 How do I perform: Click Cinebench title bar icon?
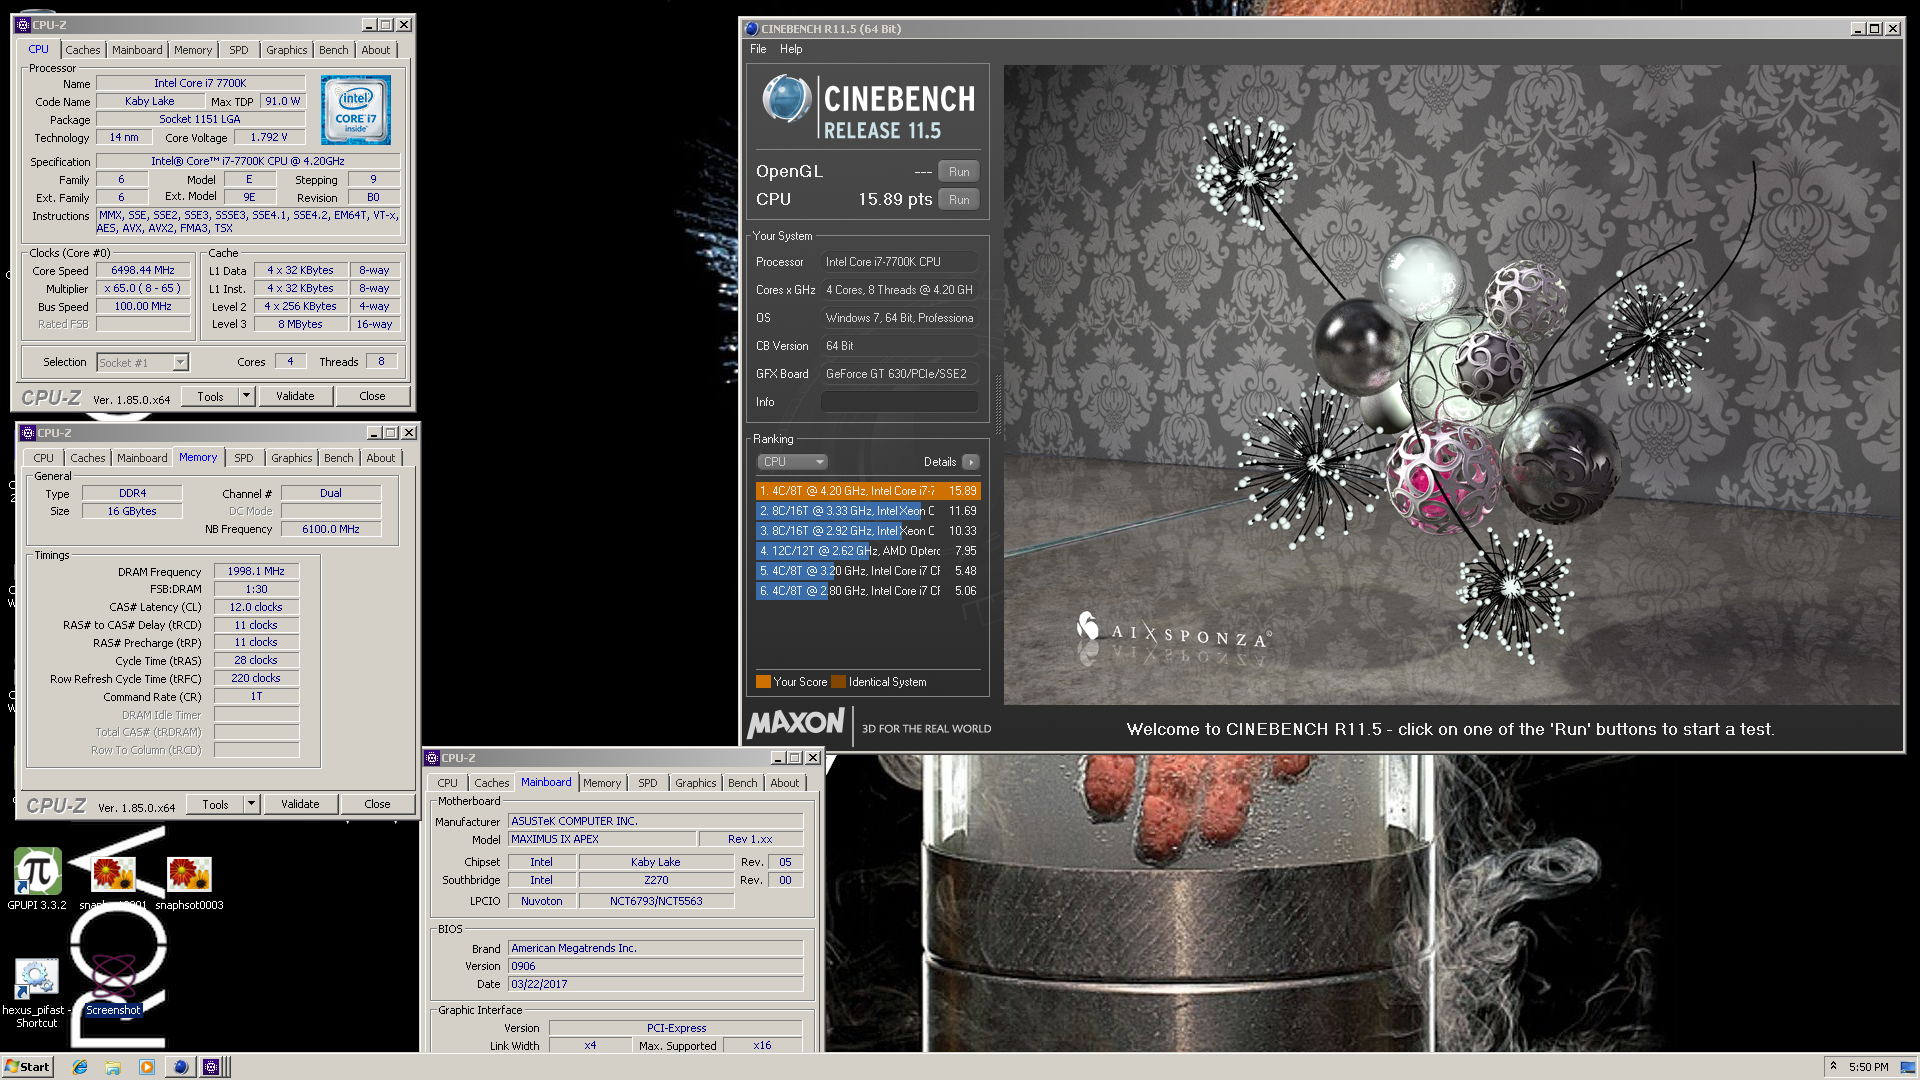point(751,29)
